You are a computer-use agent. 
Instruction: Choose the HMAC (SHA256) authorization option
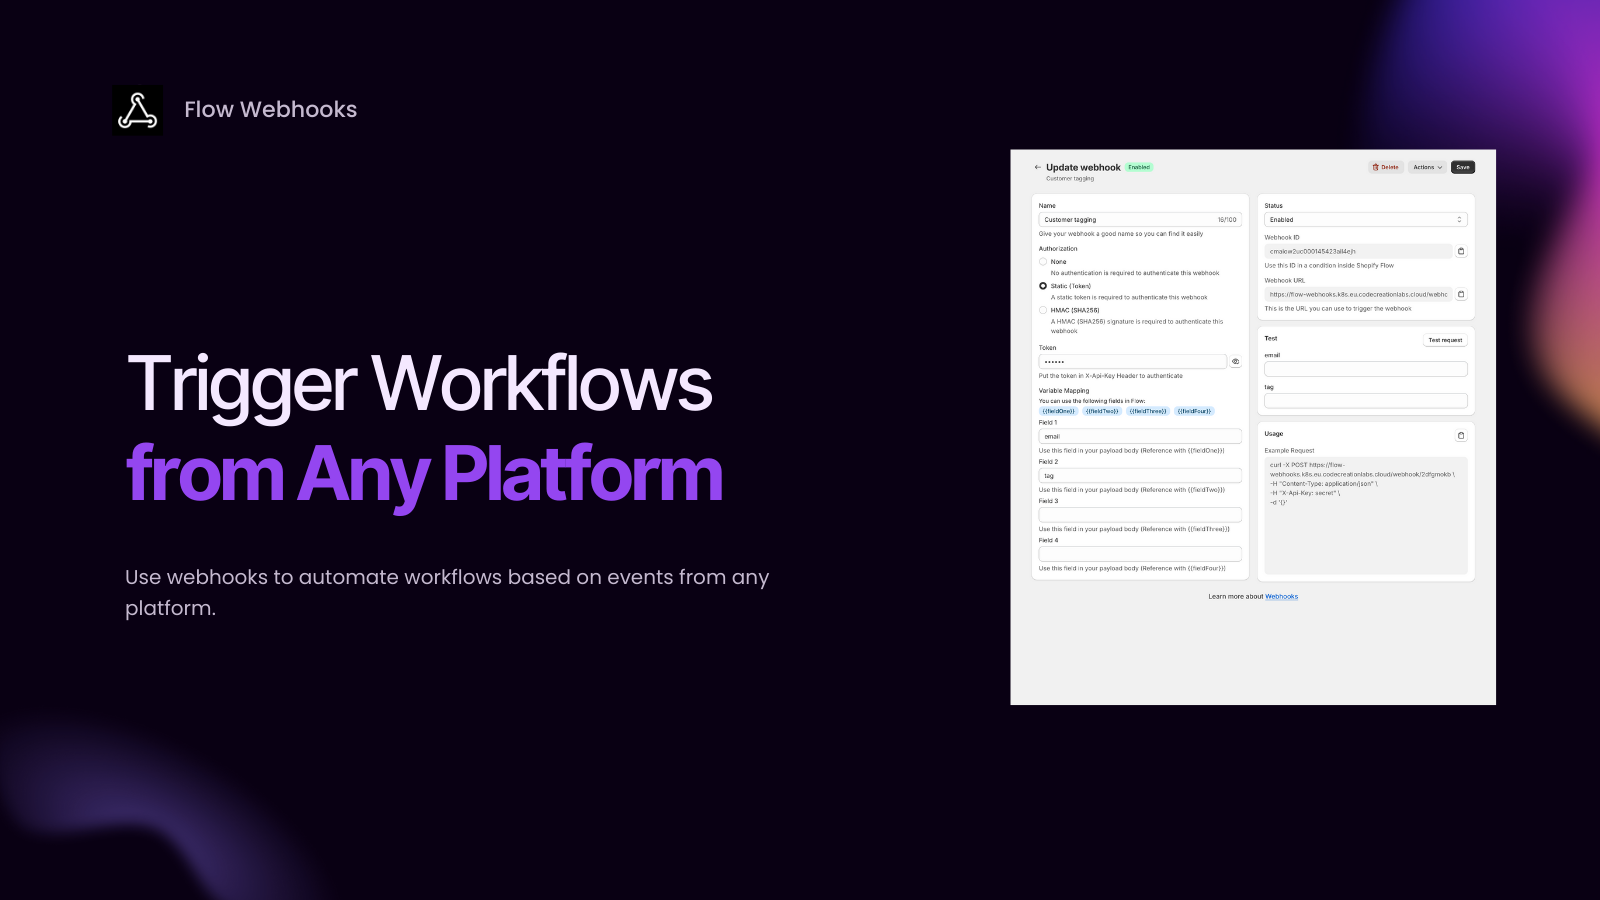(1043, 310)
